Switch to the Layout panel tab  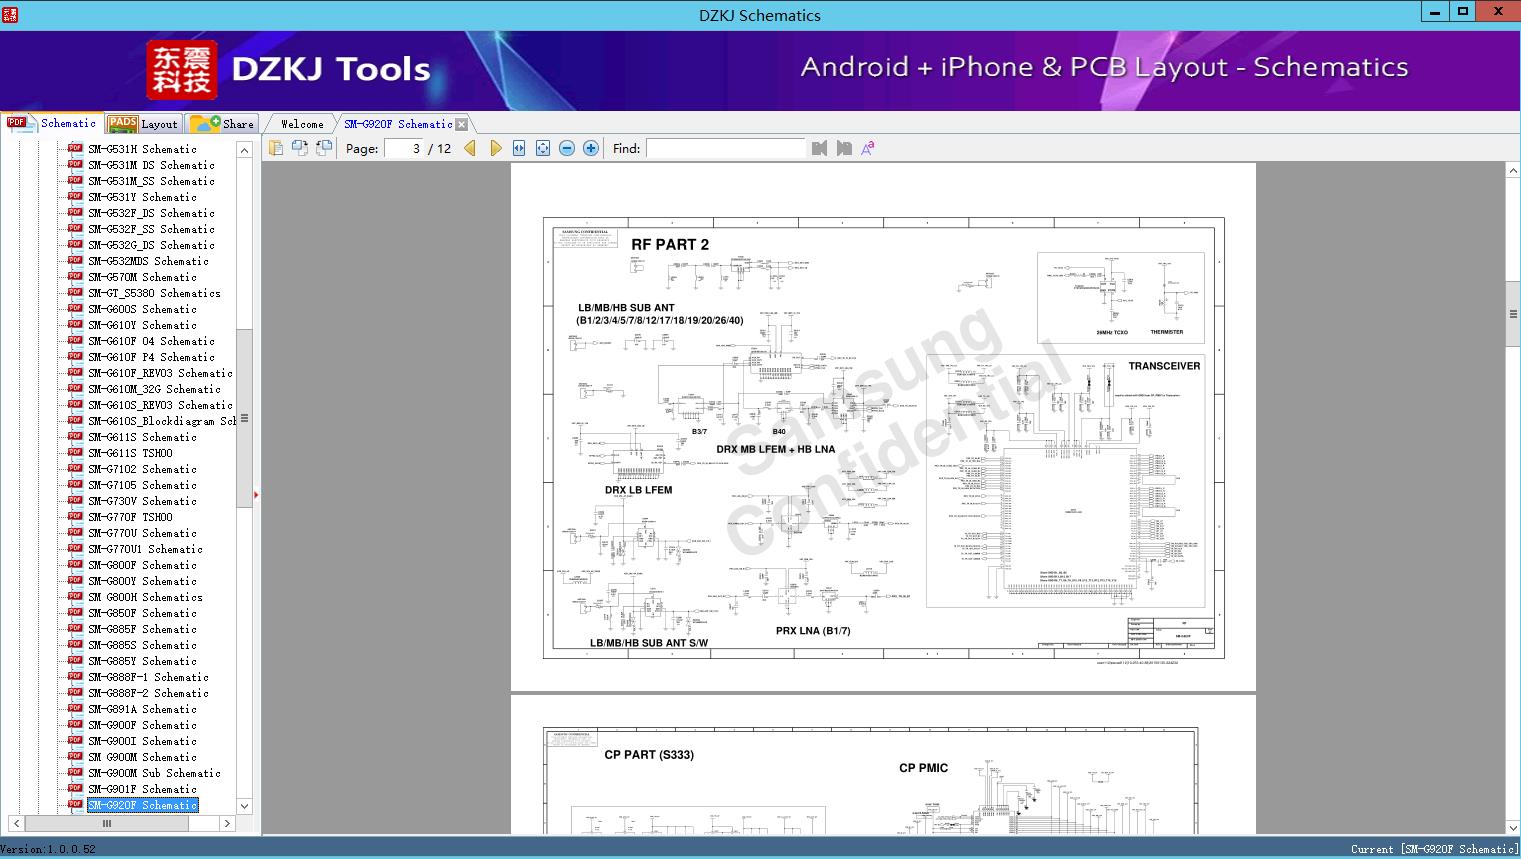[x=143, y=124]
